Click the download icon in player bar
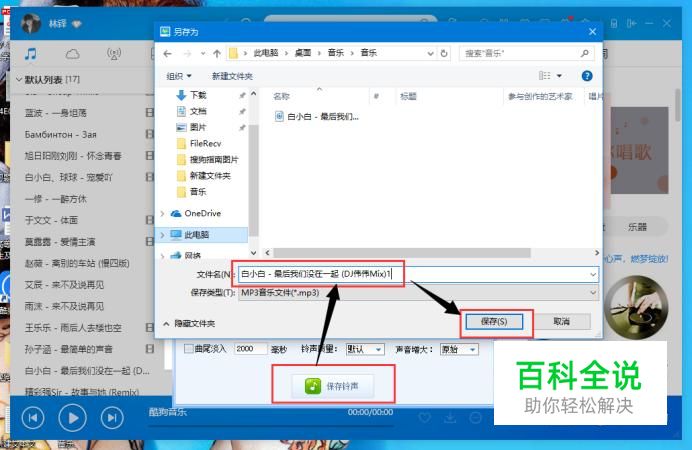Screen dimensions: 692x450 pyautogui.click(x=450, y=417)
